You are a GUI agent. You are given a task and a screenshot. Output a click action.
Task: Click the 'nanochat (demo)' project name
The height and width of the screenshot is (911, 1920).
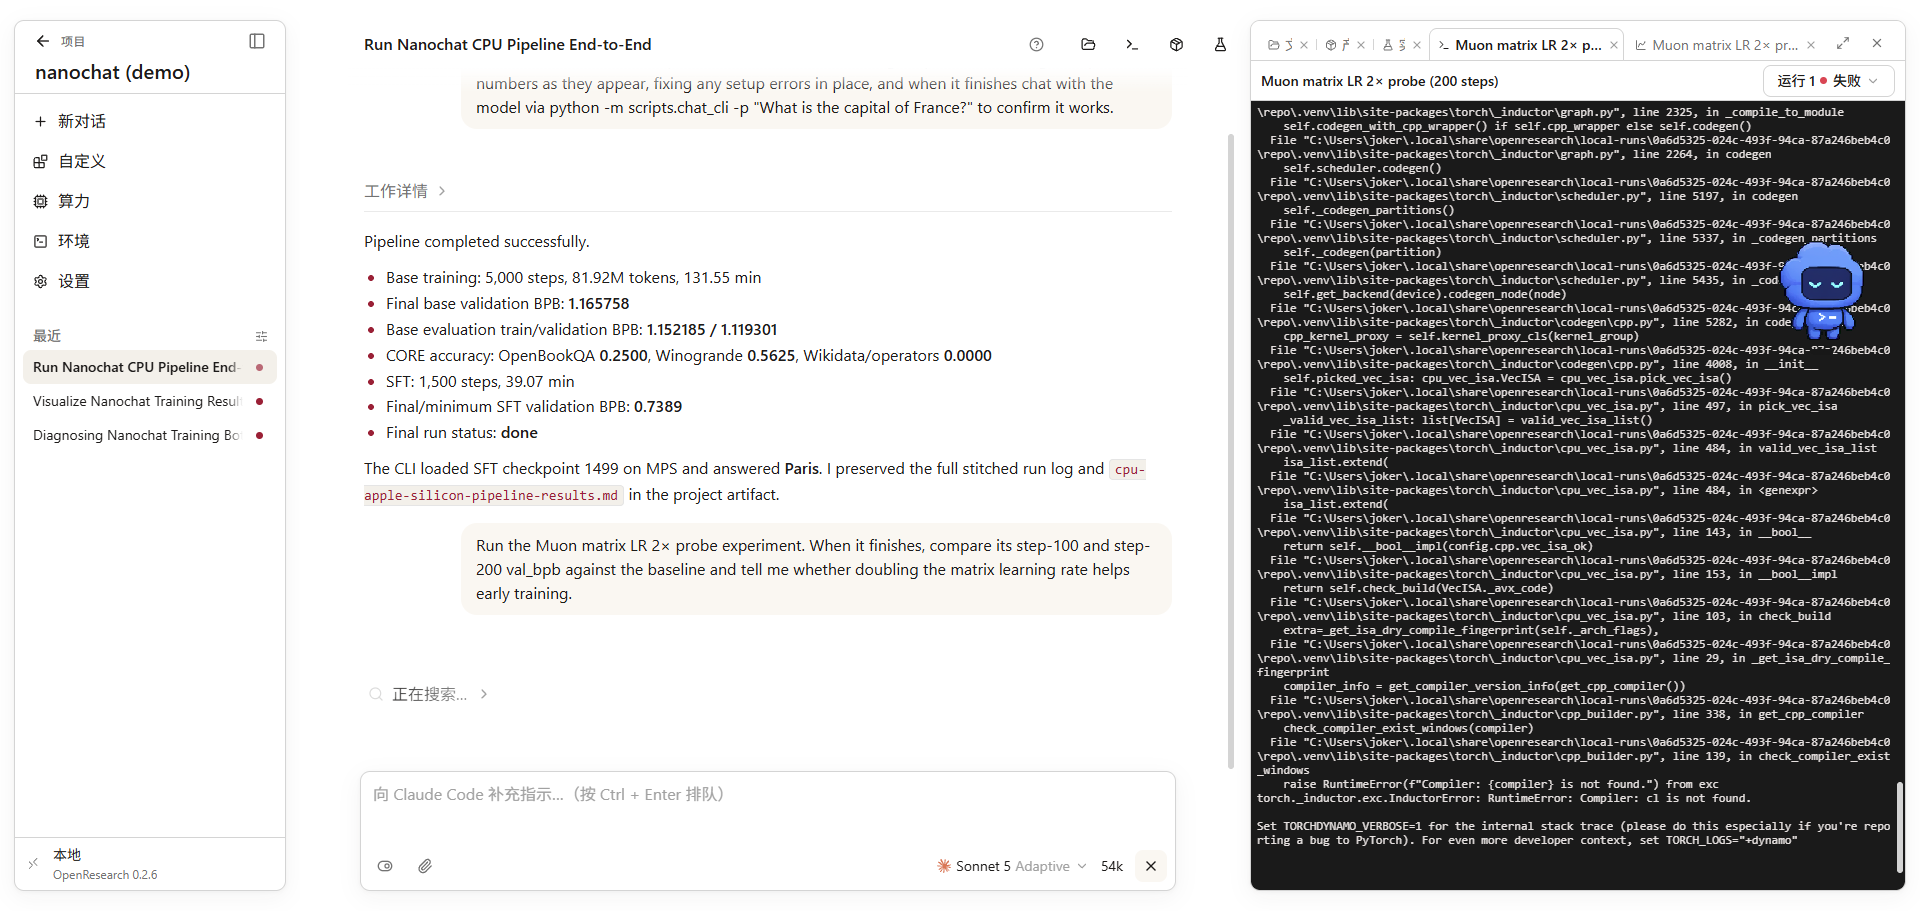[x=113, y=72]
